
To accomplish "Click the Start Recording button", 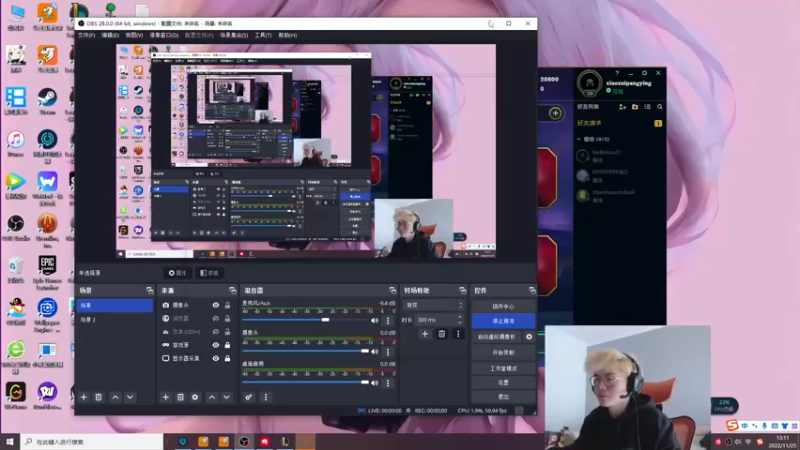I will (503, 353).
